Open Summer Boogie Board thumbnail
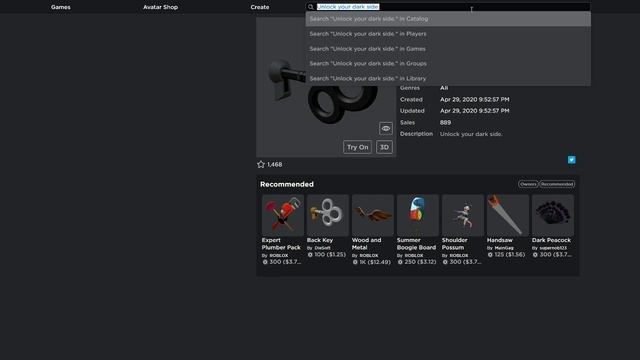 tap(418, 215)
